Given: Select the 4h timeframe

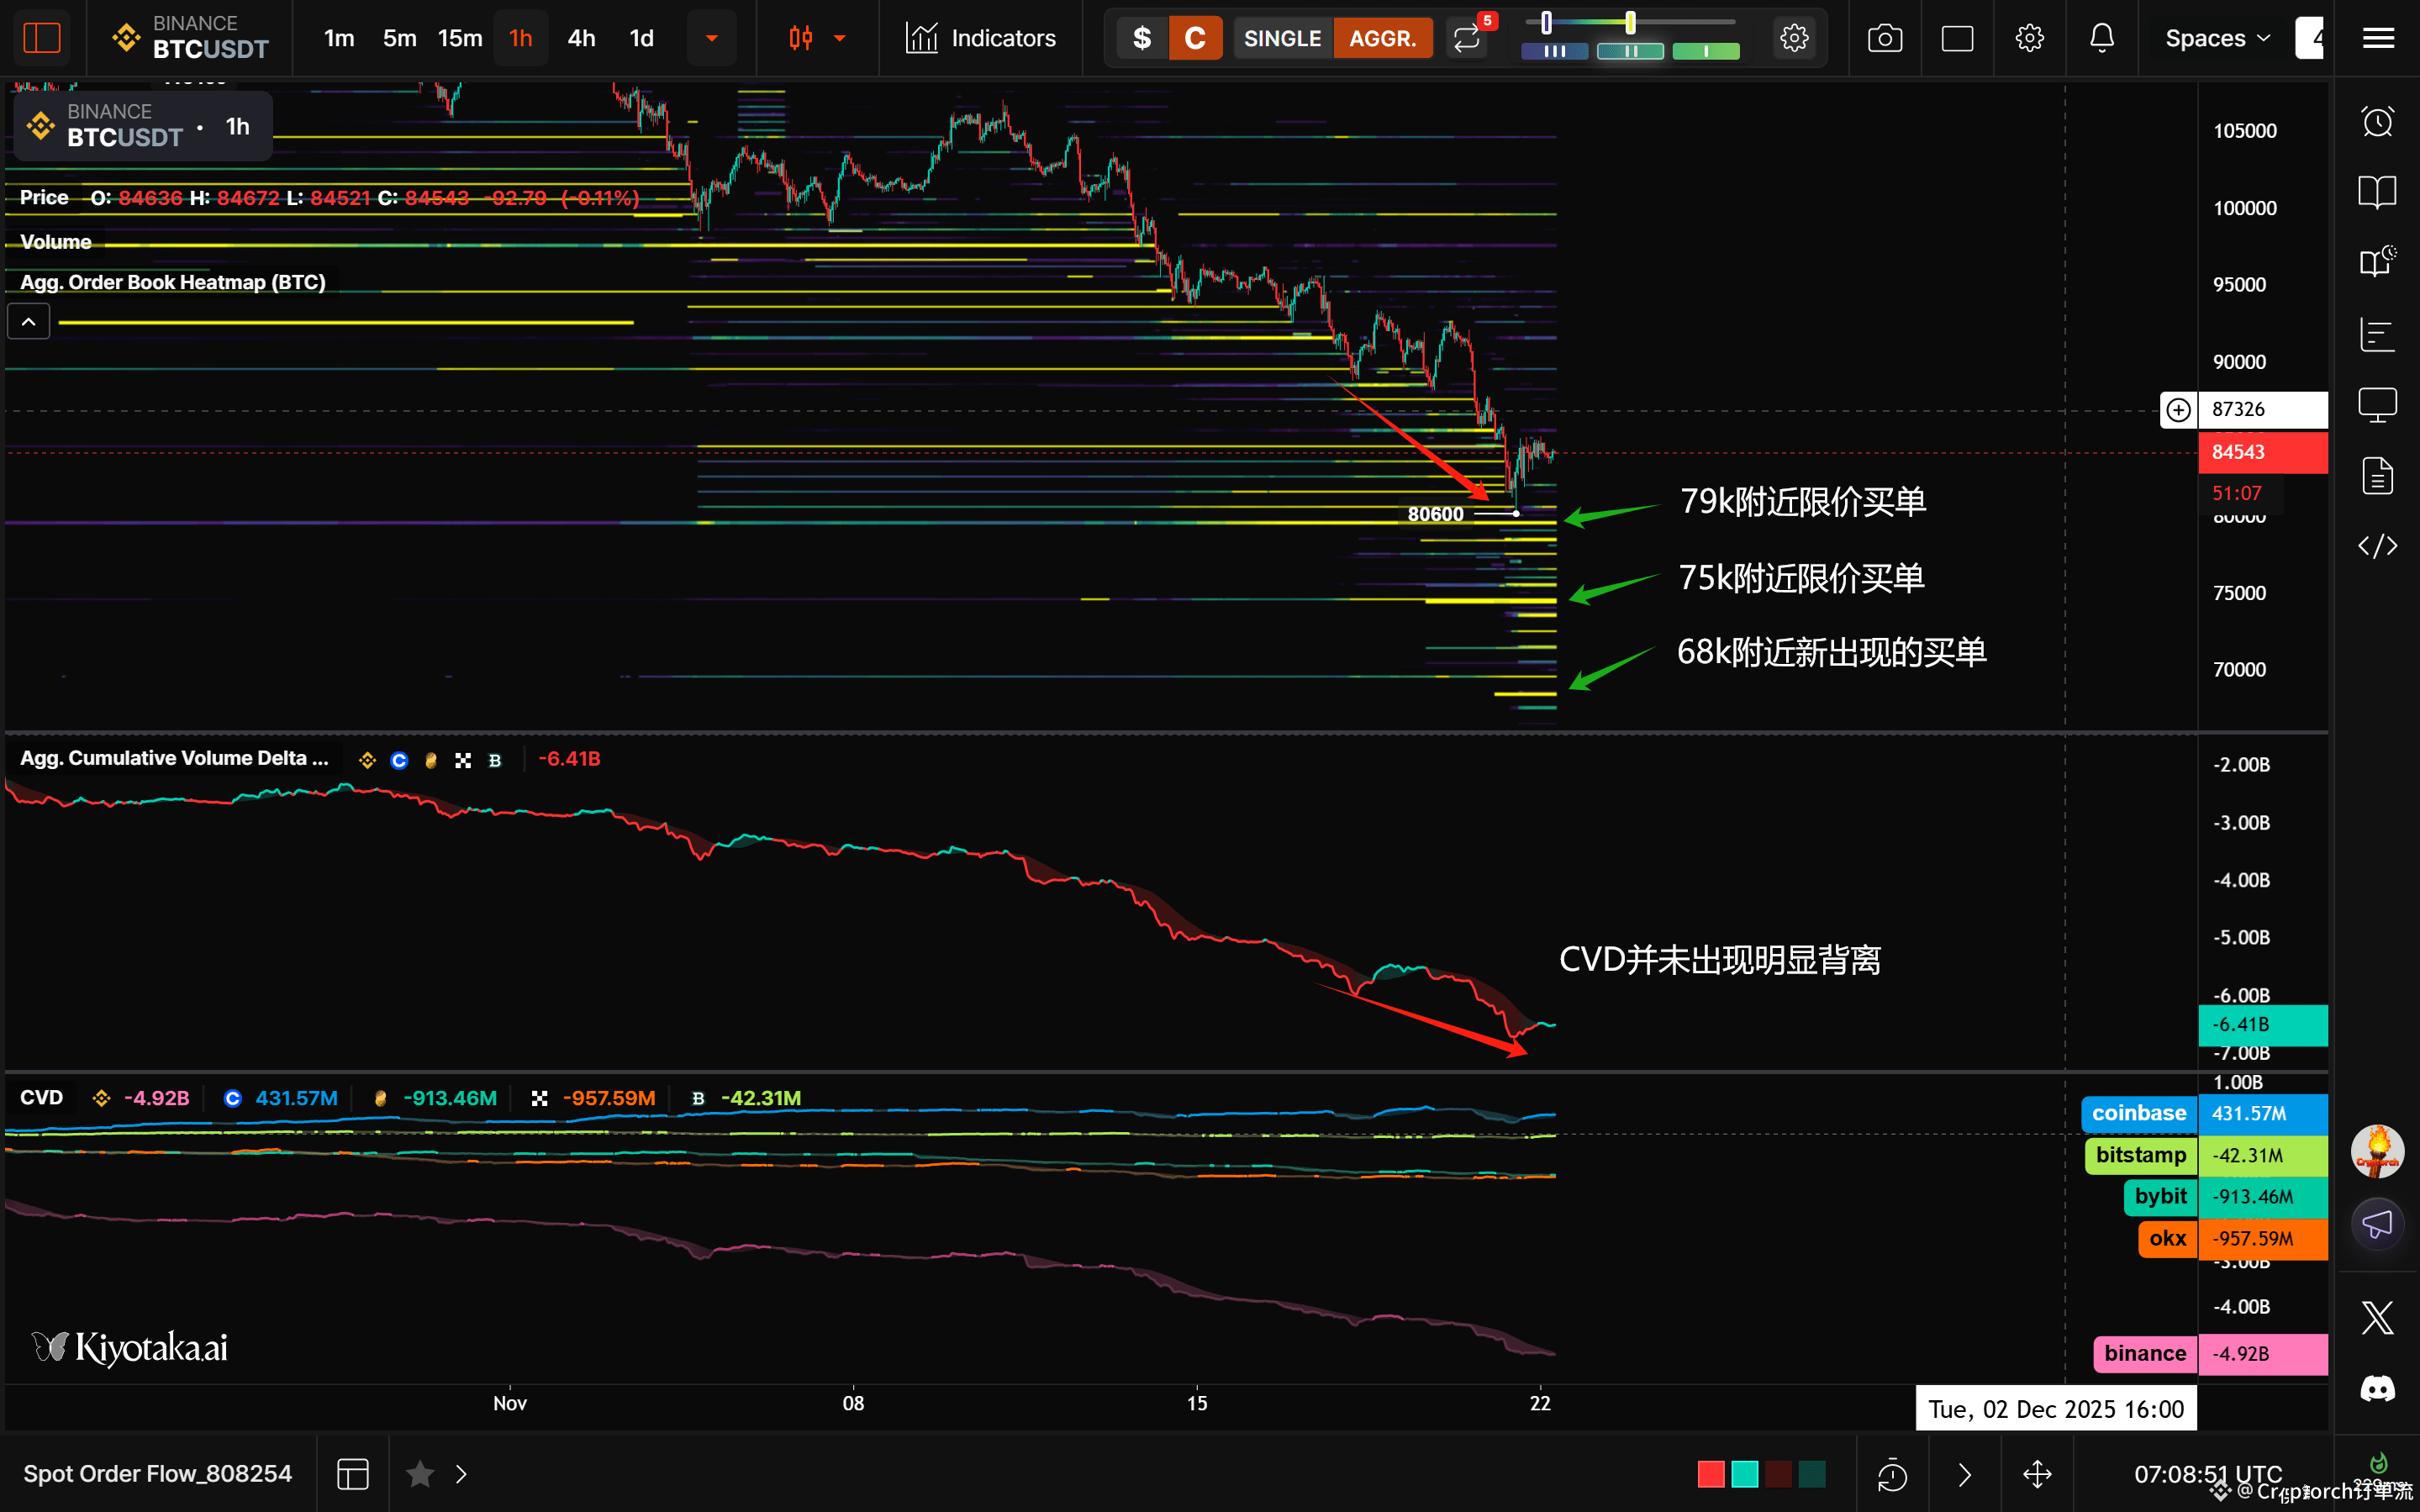Looking at the screenshot, I should click(x=581, y=38).
